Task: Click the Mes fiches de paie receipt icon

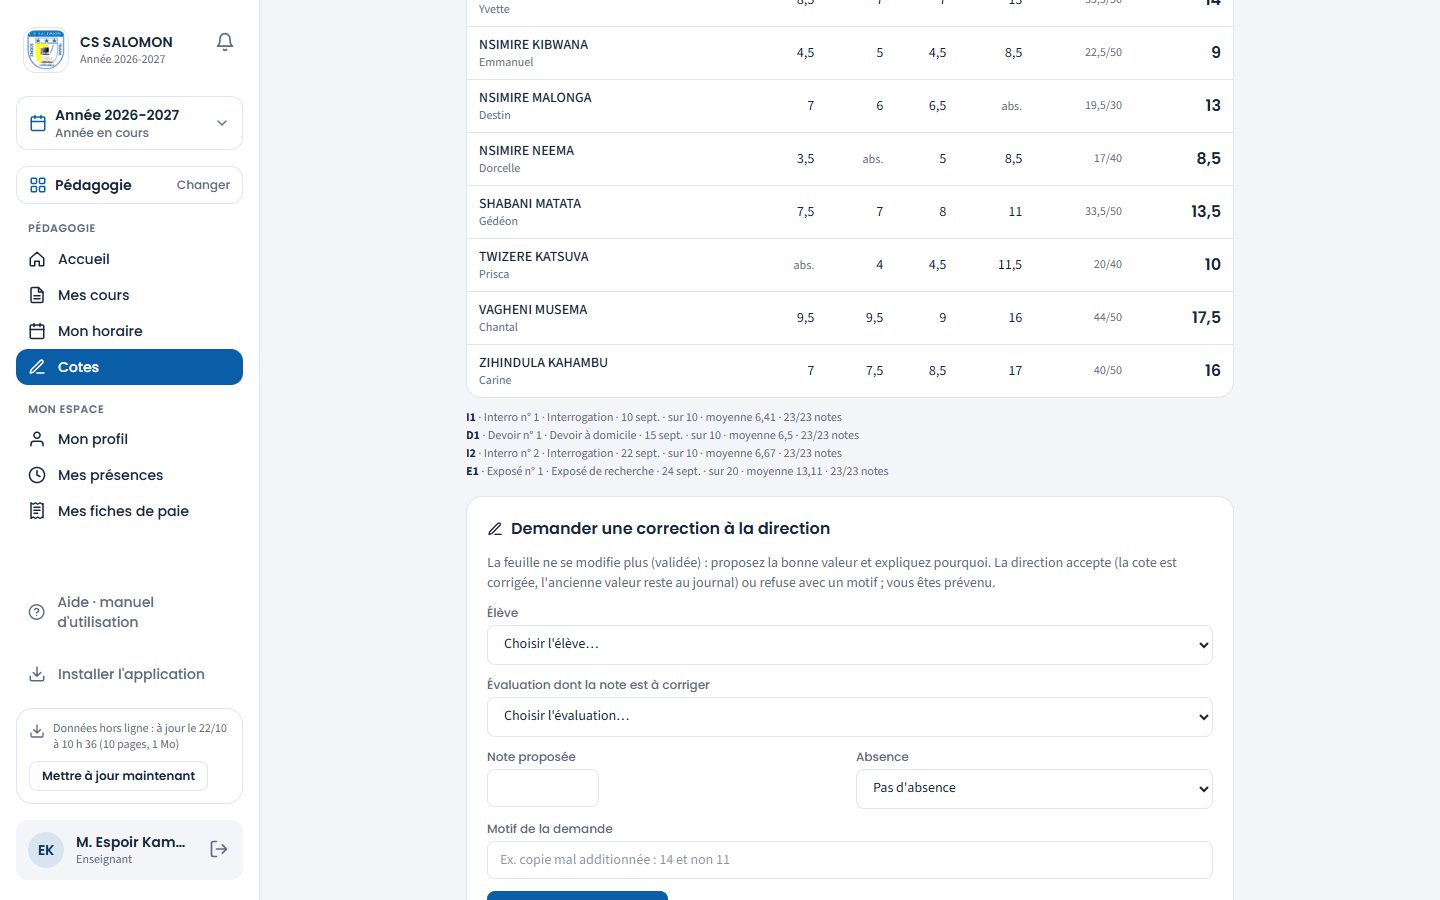Action: (37, 511)
